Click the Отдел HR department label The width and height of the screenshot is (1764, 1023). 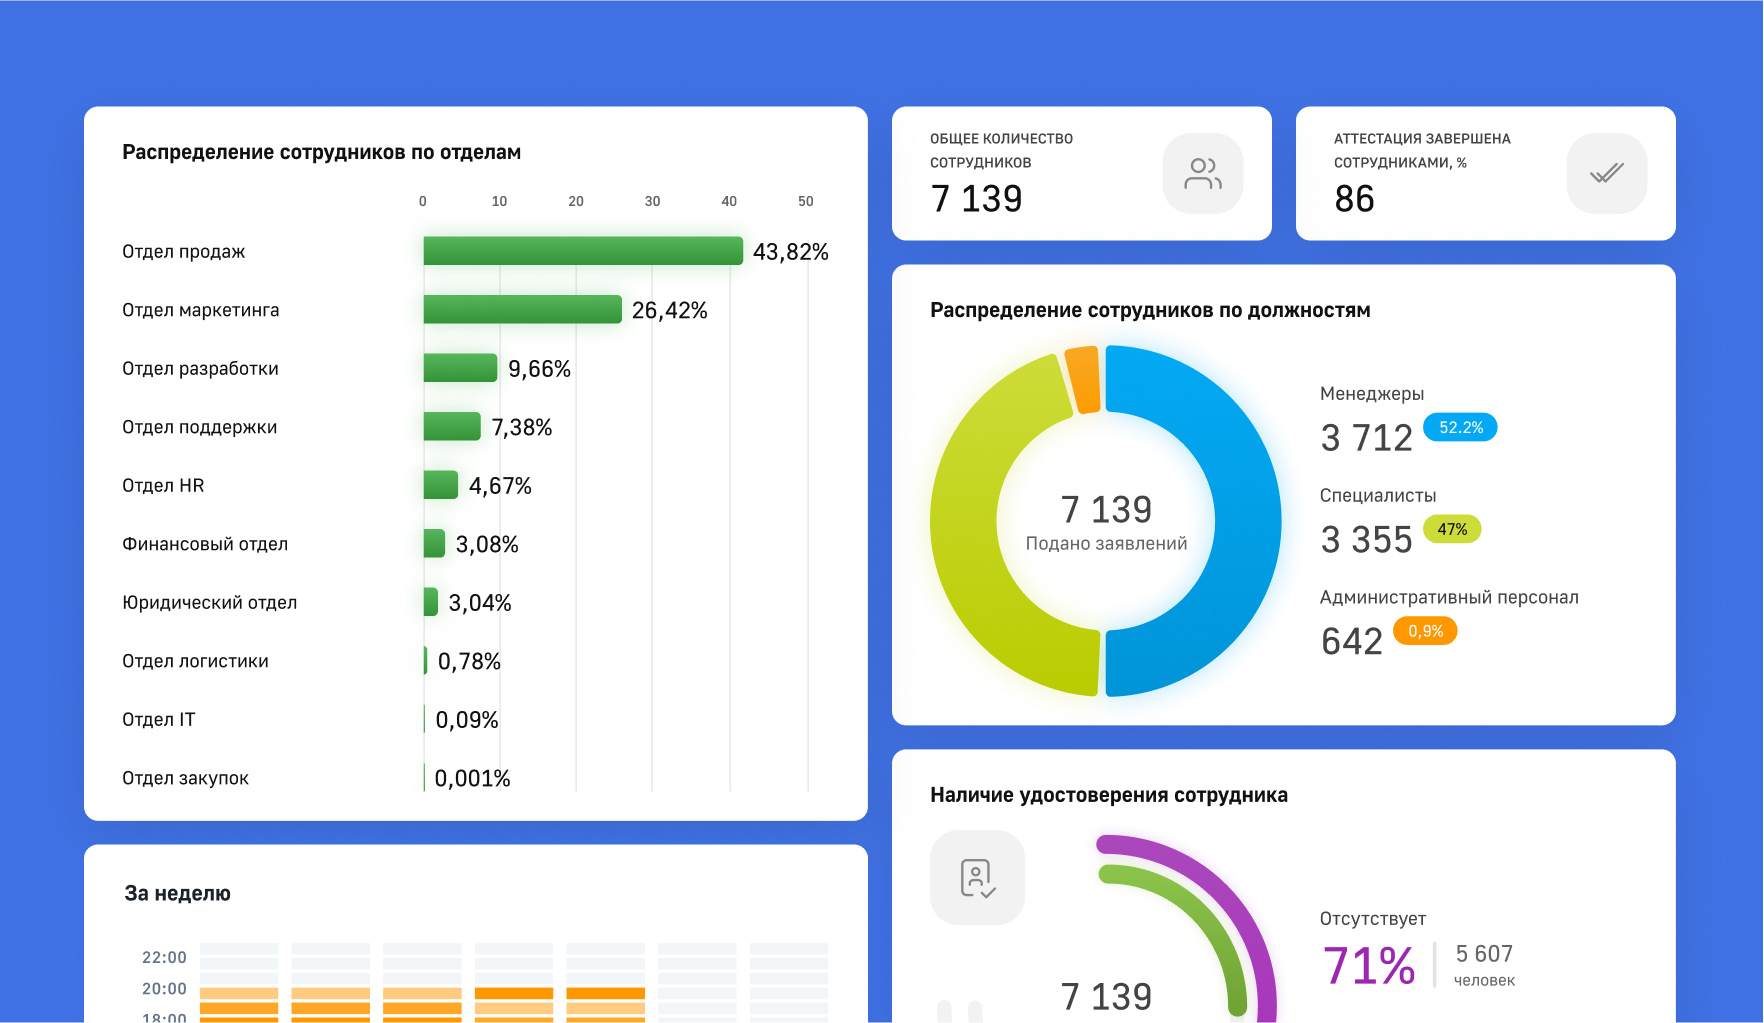click(163, 485)
